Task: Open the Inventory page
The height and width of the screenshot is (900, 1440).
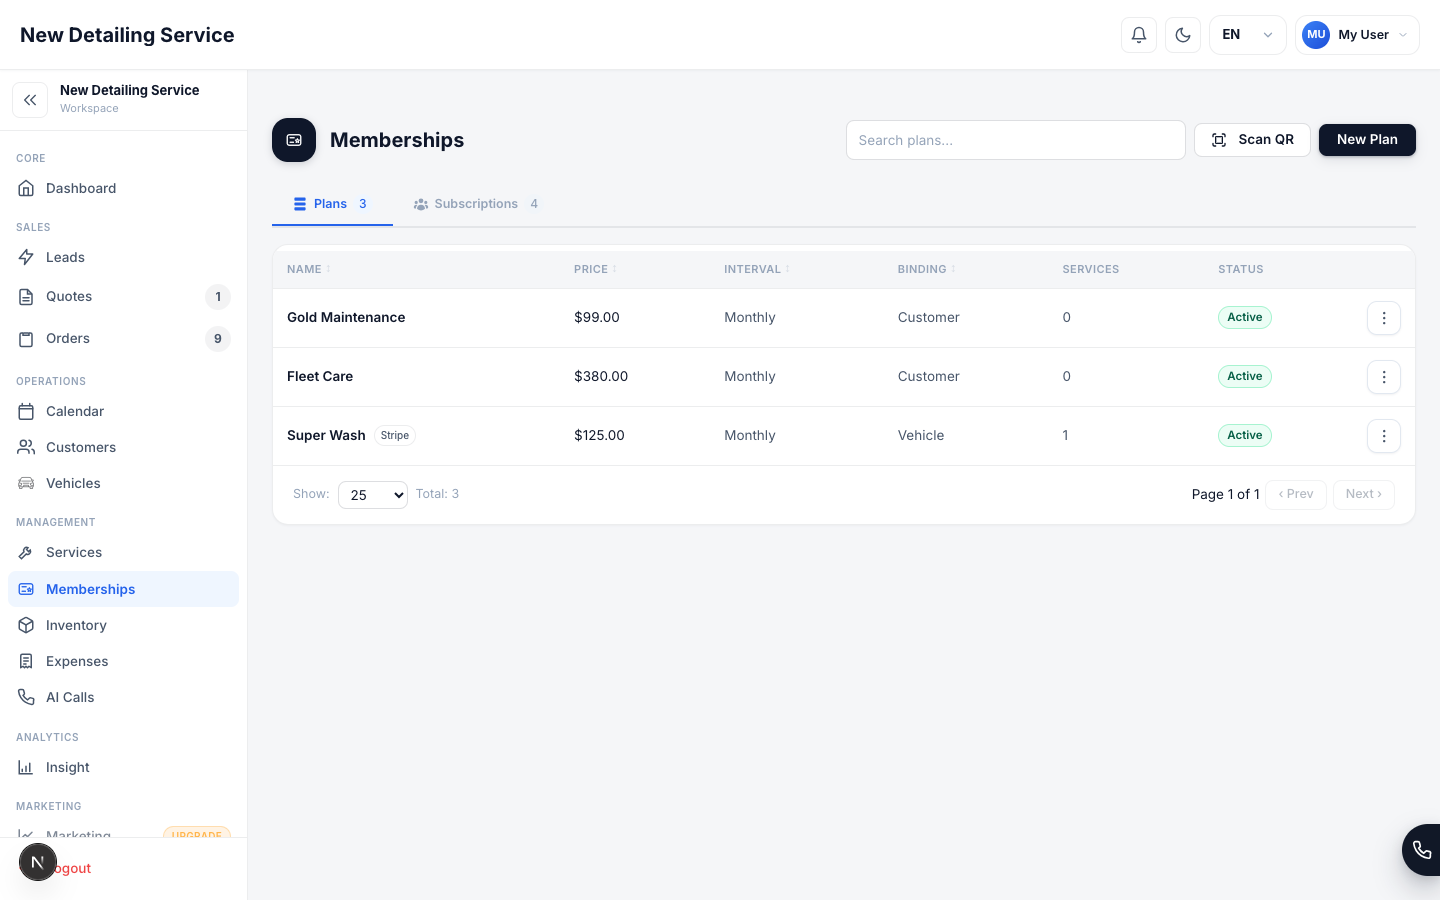Action: coord(123,625)
